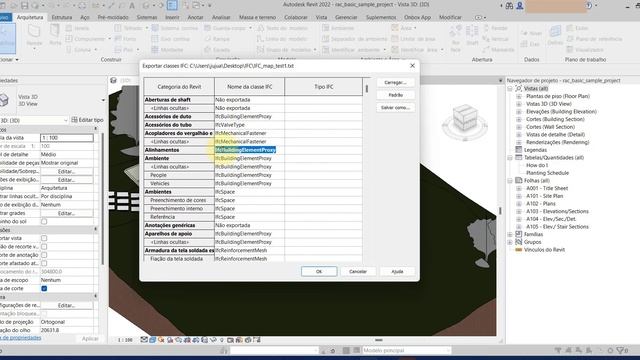The width and height of the screenshot is (640, 360).
Task: Pick the Texto do modelo tool
Action: 282,28
